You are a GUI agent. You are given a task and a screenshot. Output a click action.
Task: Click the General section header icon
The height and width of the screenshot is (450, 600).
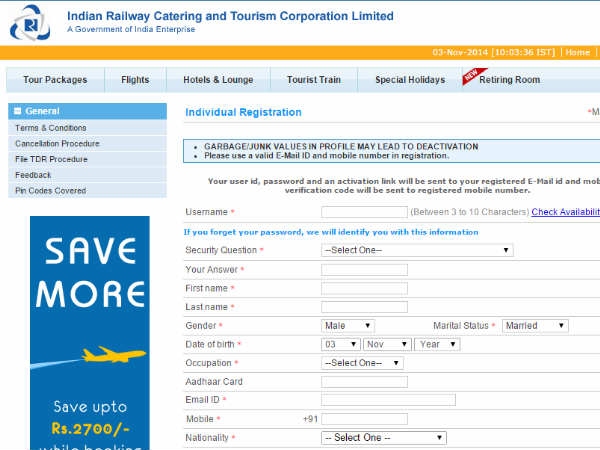click(x=18, y=112)
